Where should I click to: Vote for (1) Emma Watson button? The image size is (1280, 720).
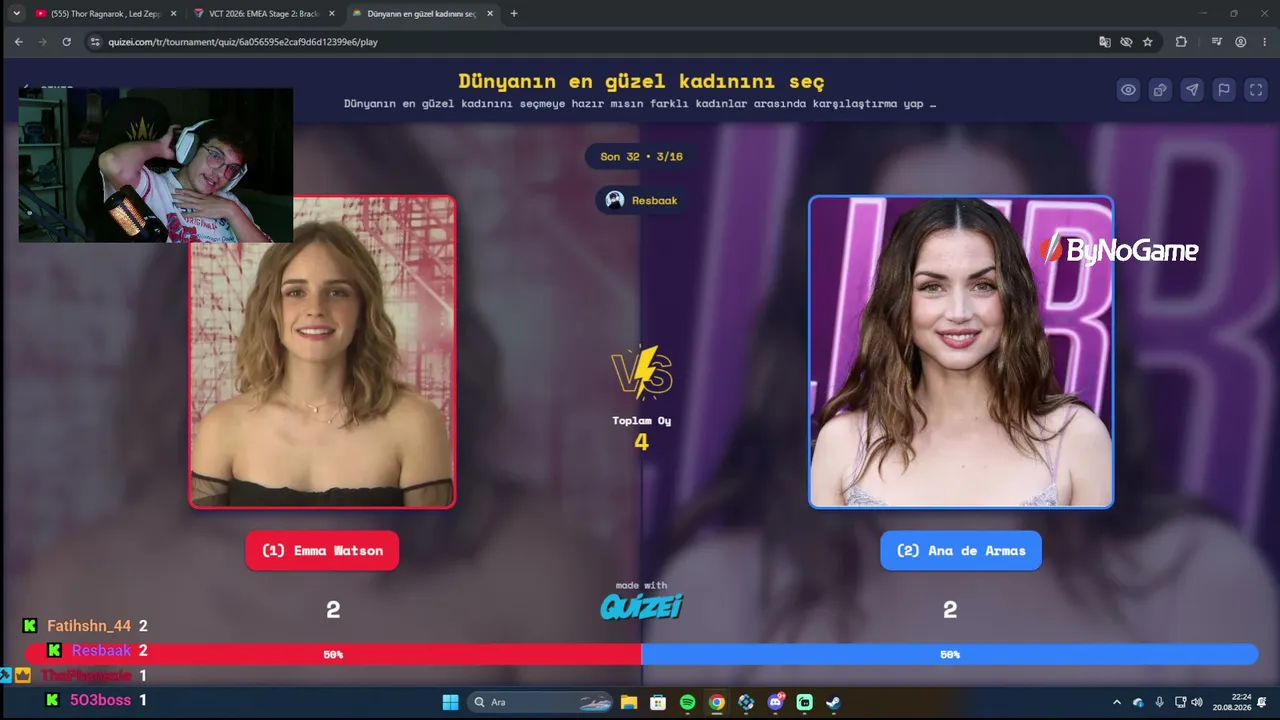(322, 551)
